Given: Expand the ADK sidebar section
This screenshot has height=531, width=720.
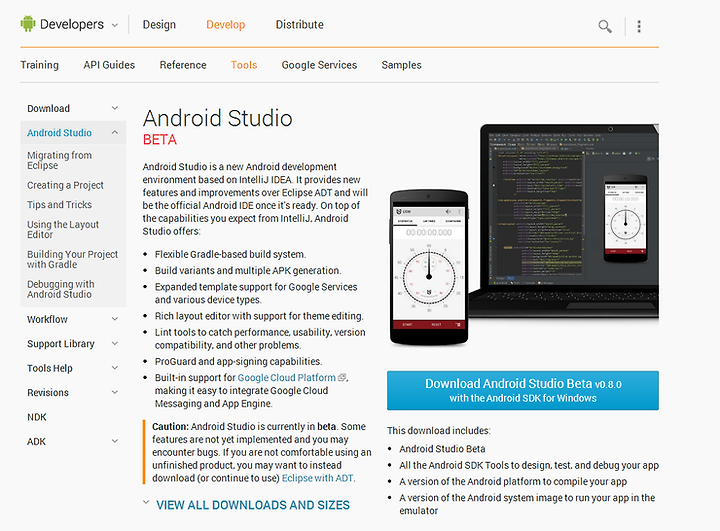Looking at the screenshot, I should [115, 441].
